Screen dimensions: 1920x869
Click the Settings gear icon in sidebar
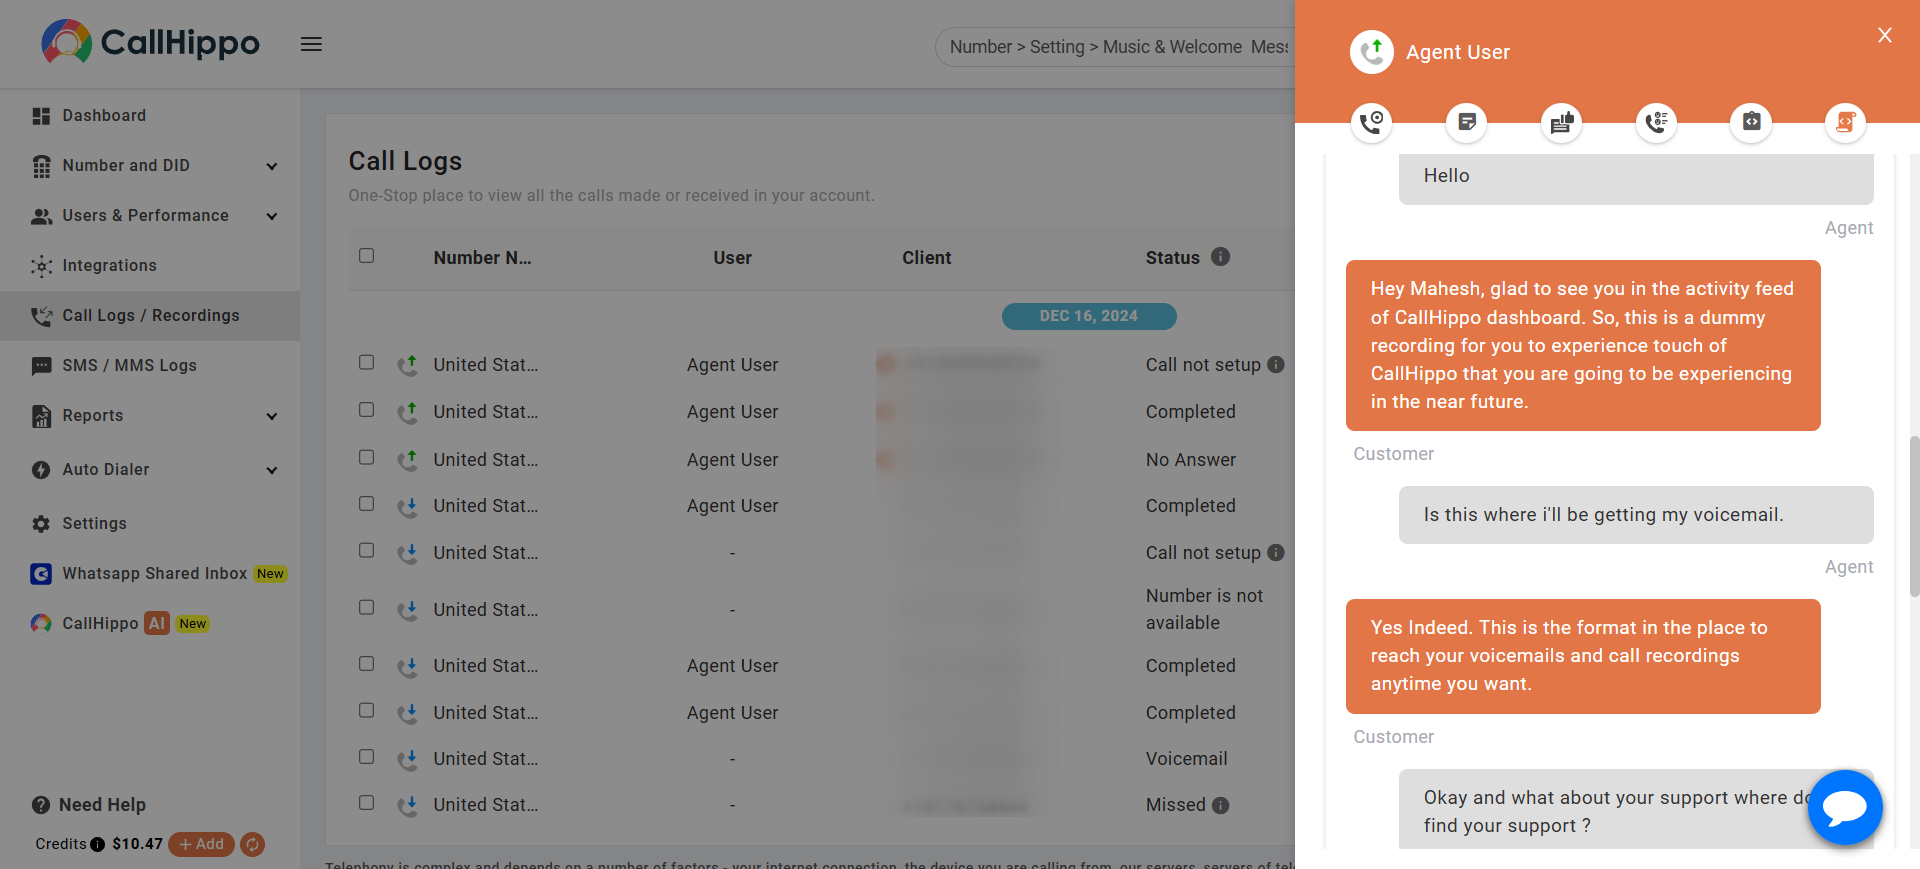[41, 524]
